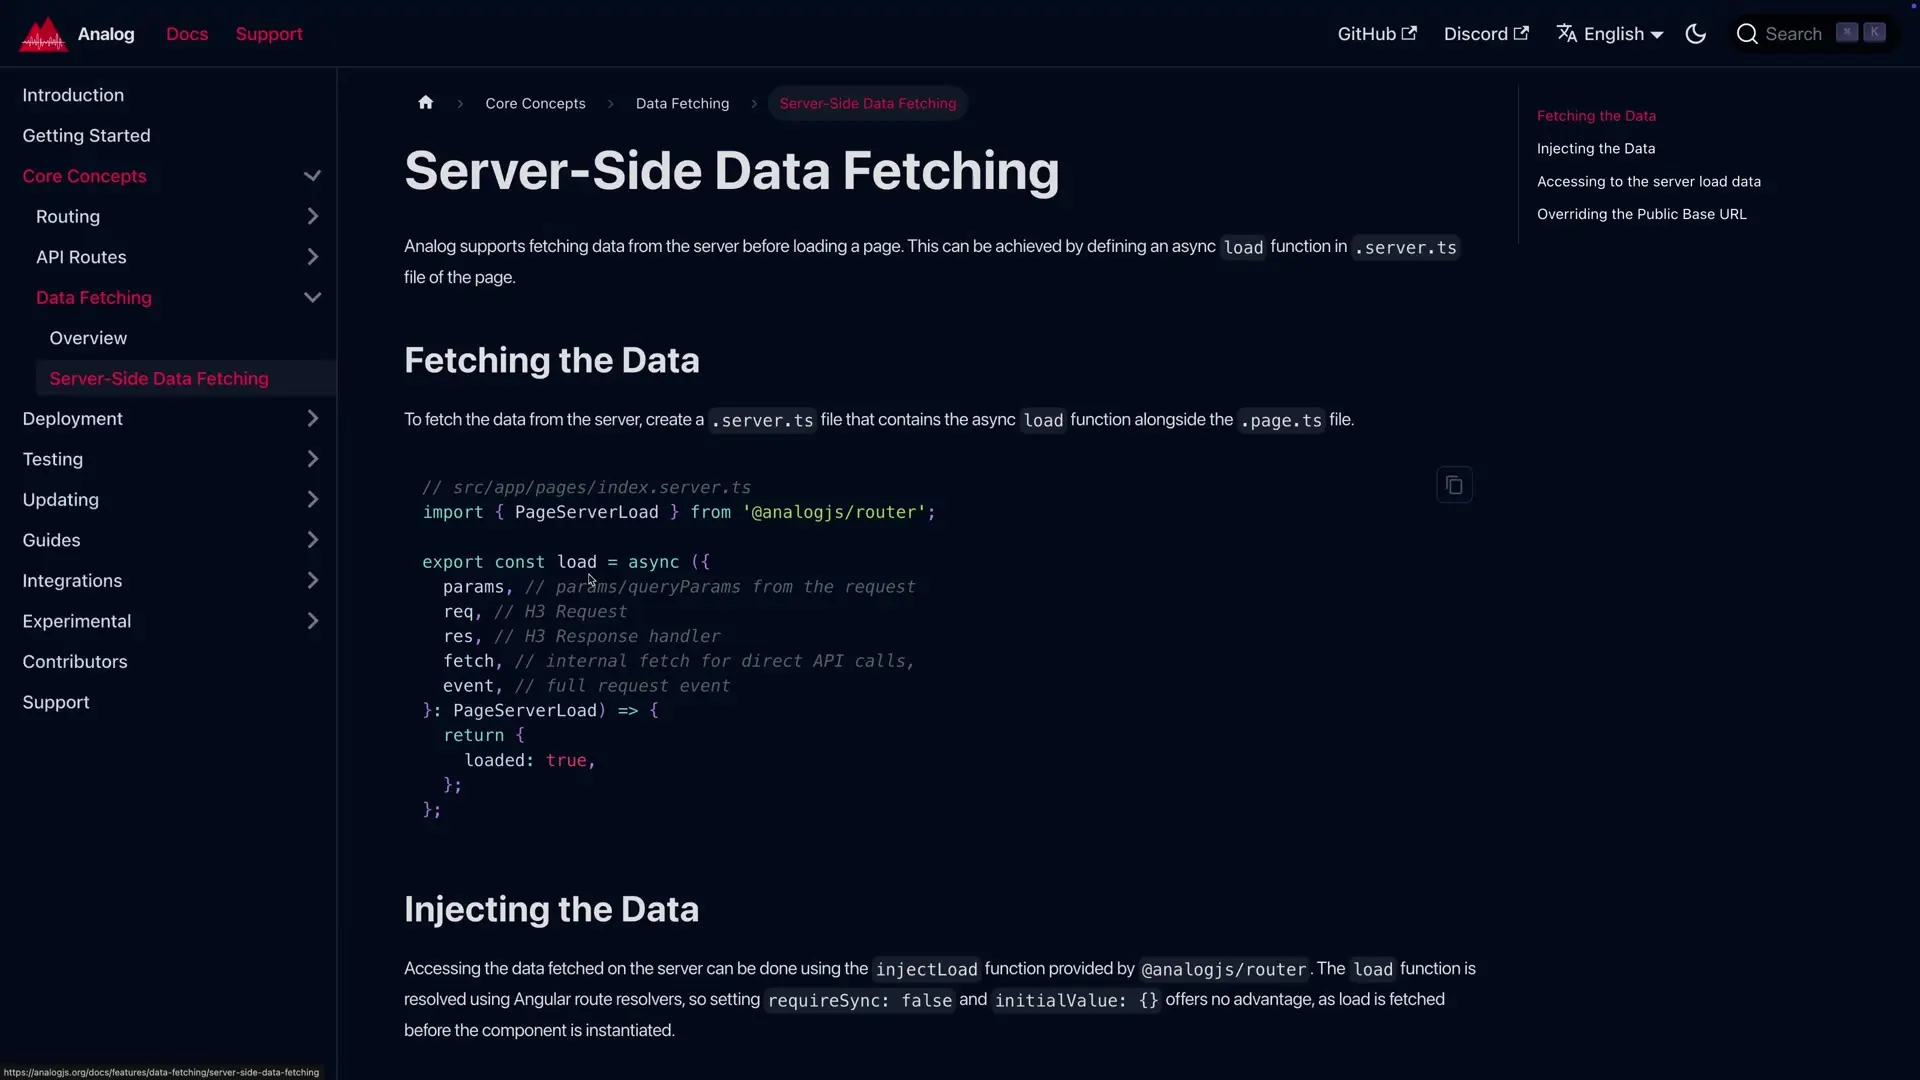The width and height of the screenshot is (1920, 1080).
Task: Open Experimental sidebar label
Action: pyautogui.click(x=76, y=621)
